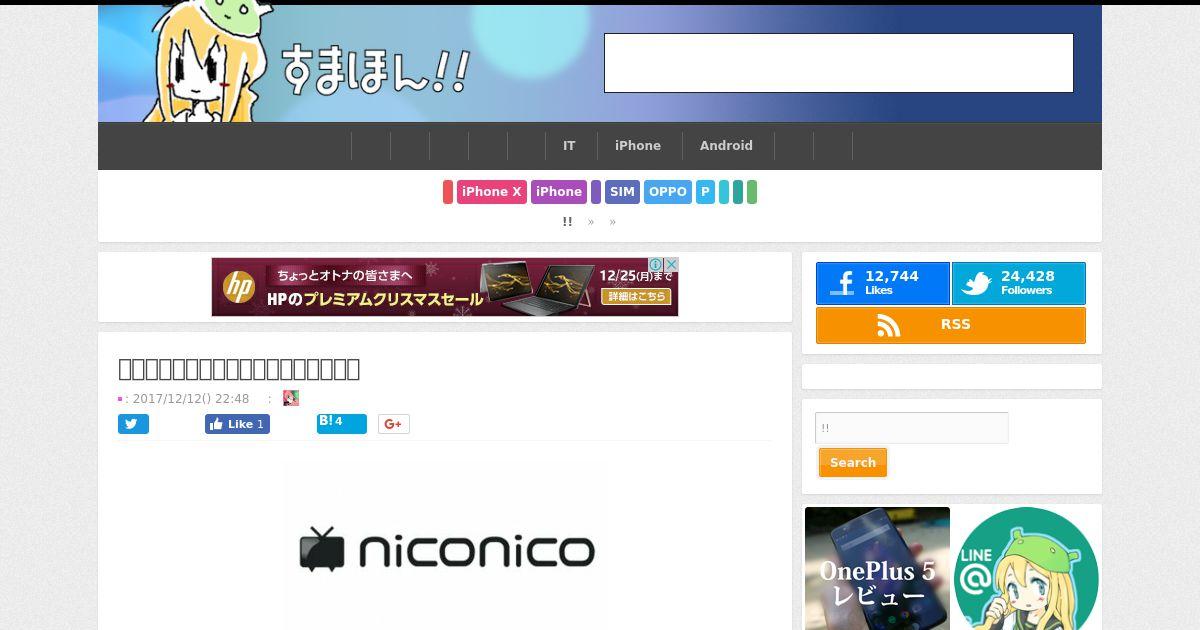Screen dimensions: 1200x630
Task: Click the HP logo in banner
Action: coord(238,288)
